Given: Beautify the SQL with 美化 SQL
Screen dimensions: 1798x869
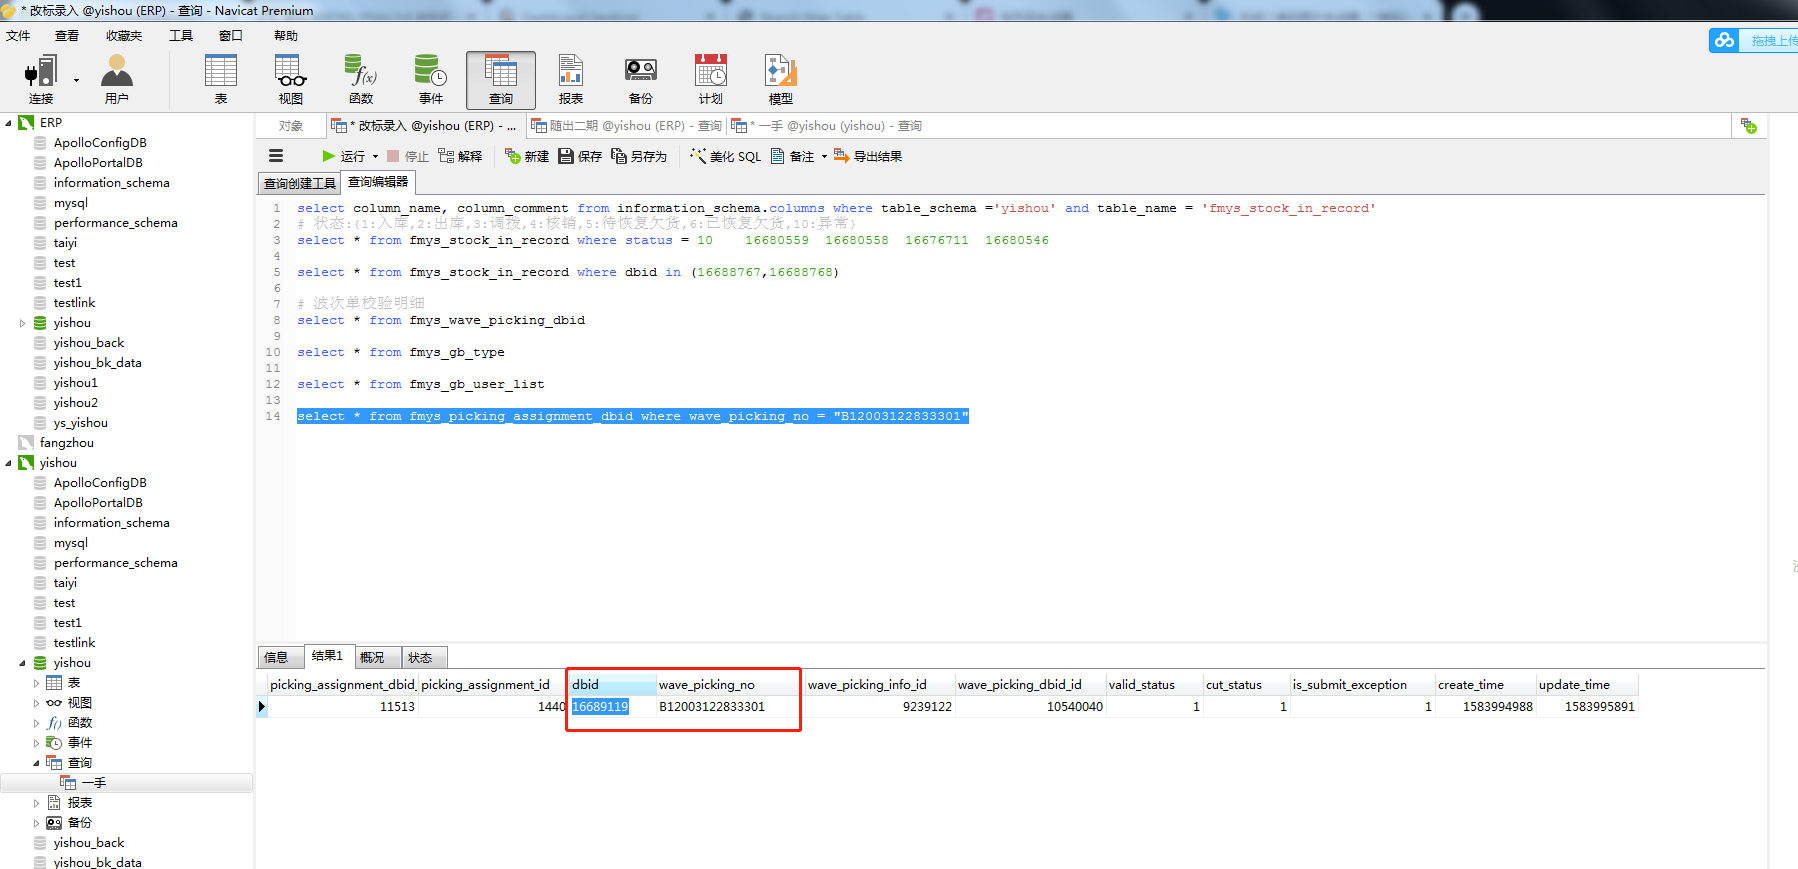Looking at the screenshot, I should point(726,156).
